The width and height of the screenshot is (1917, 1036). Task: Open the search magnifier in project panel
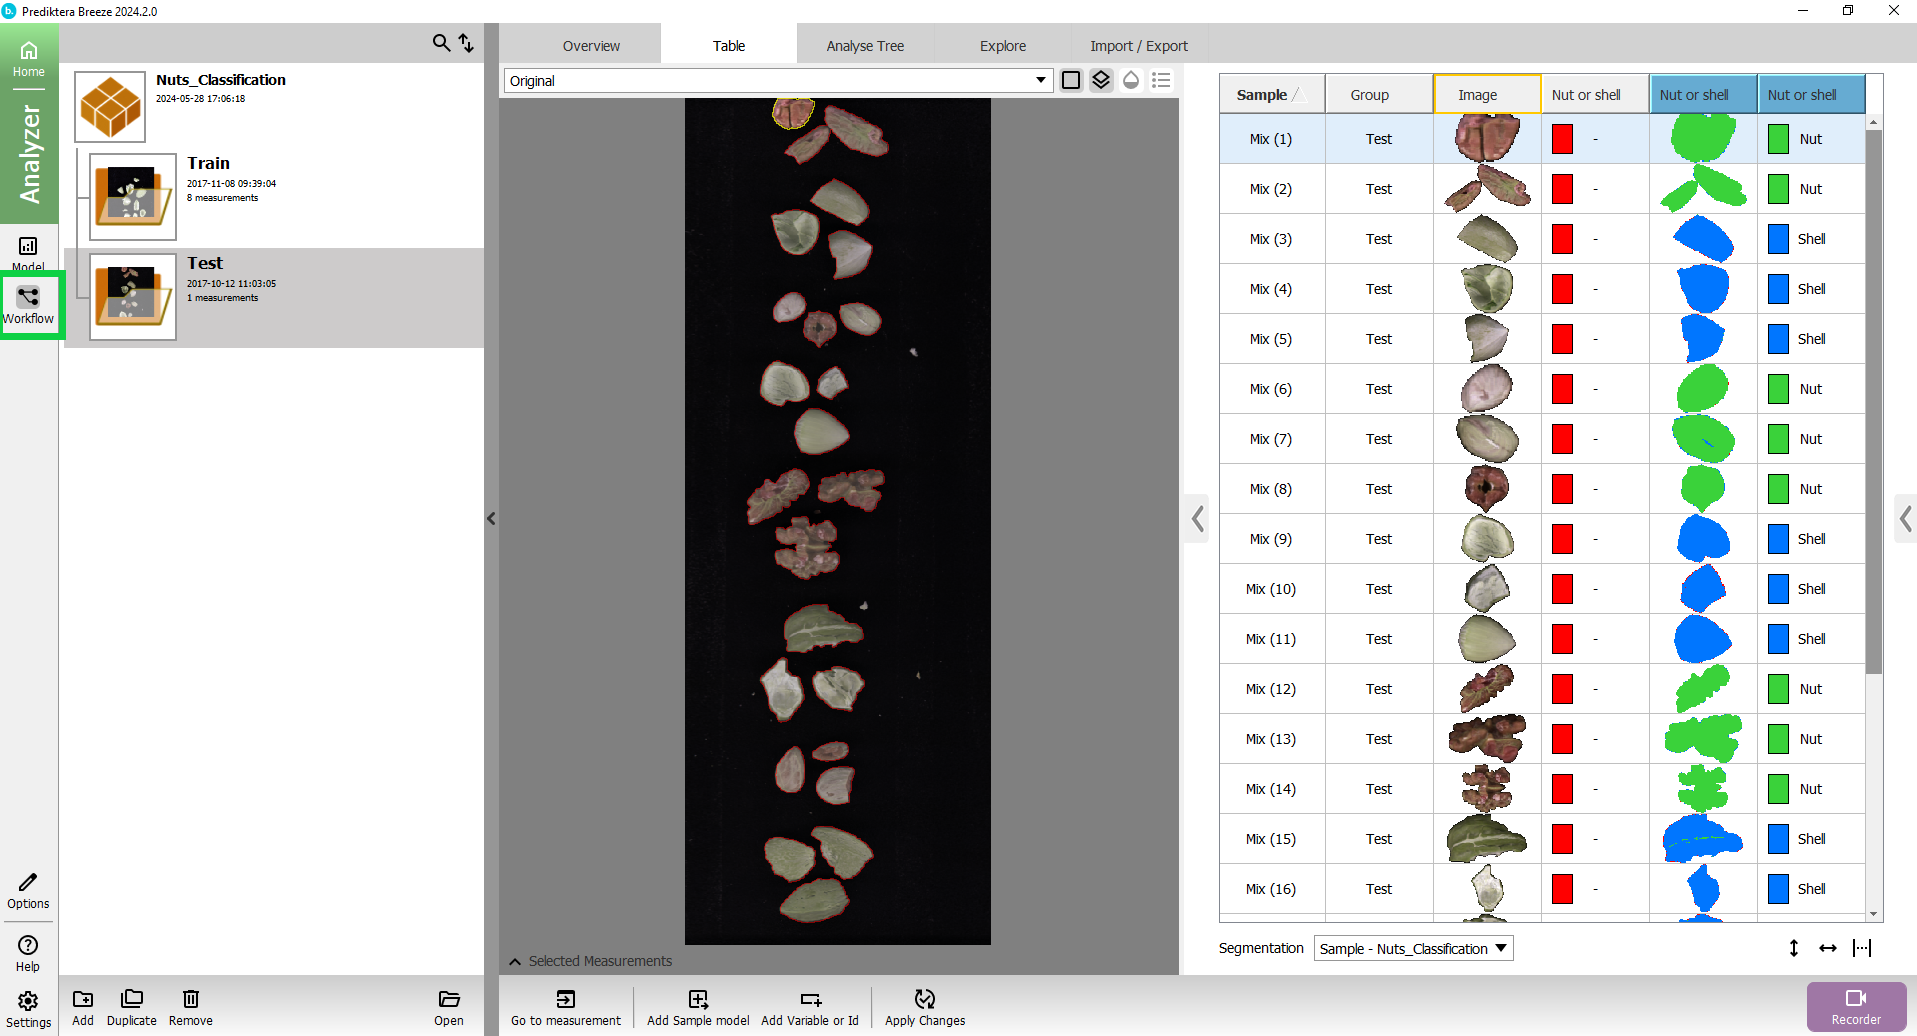441,43
